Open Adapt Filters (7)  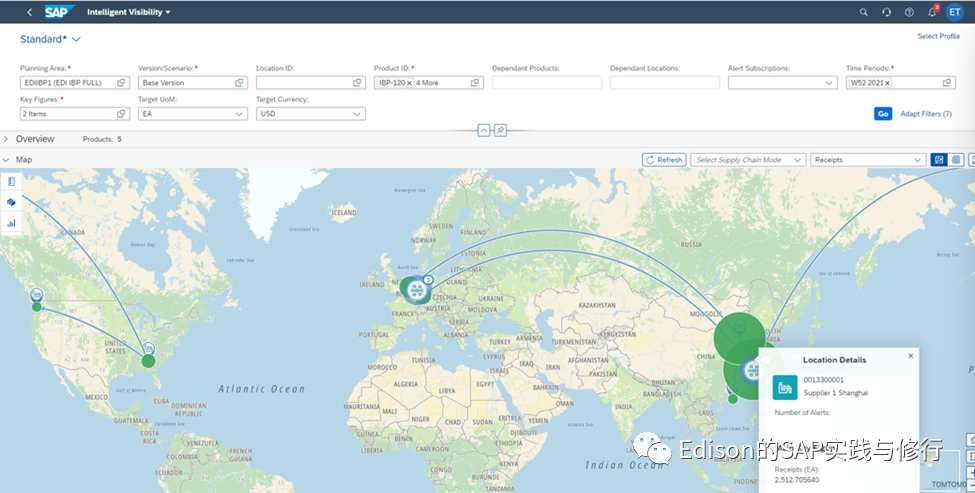tap(926, 114)
